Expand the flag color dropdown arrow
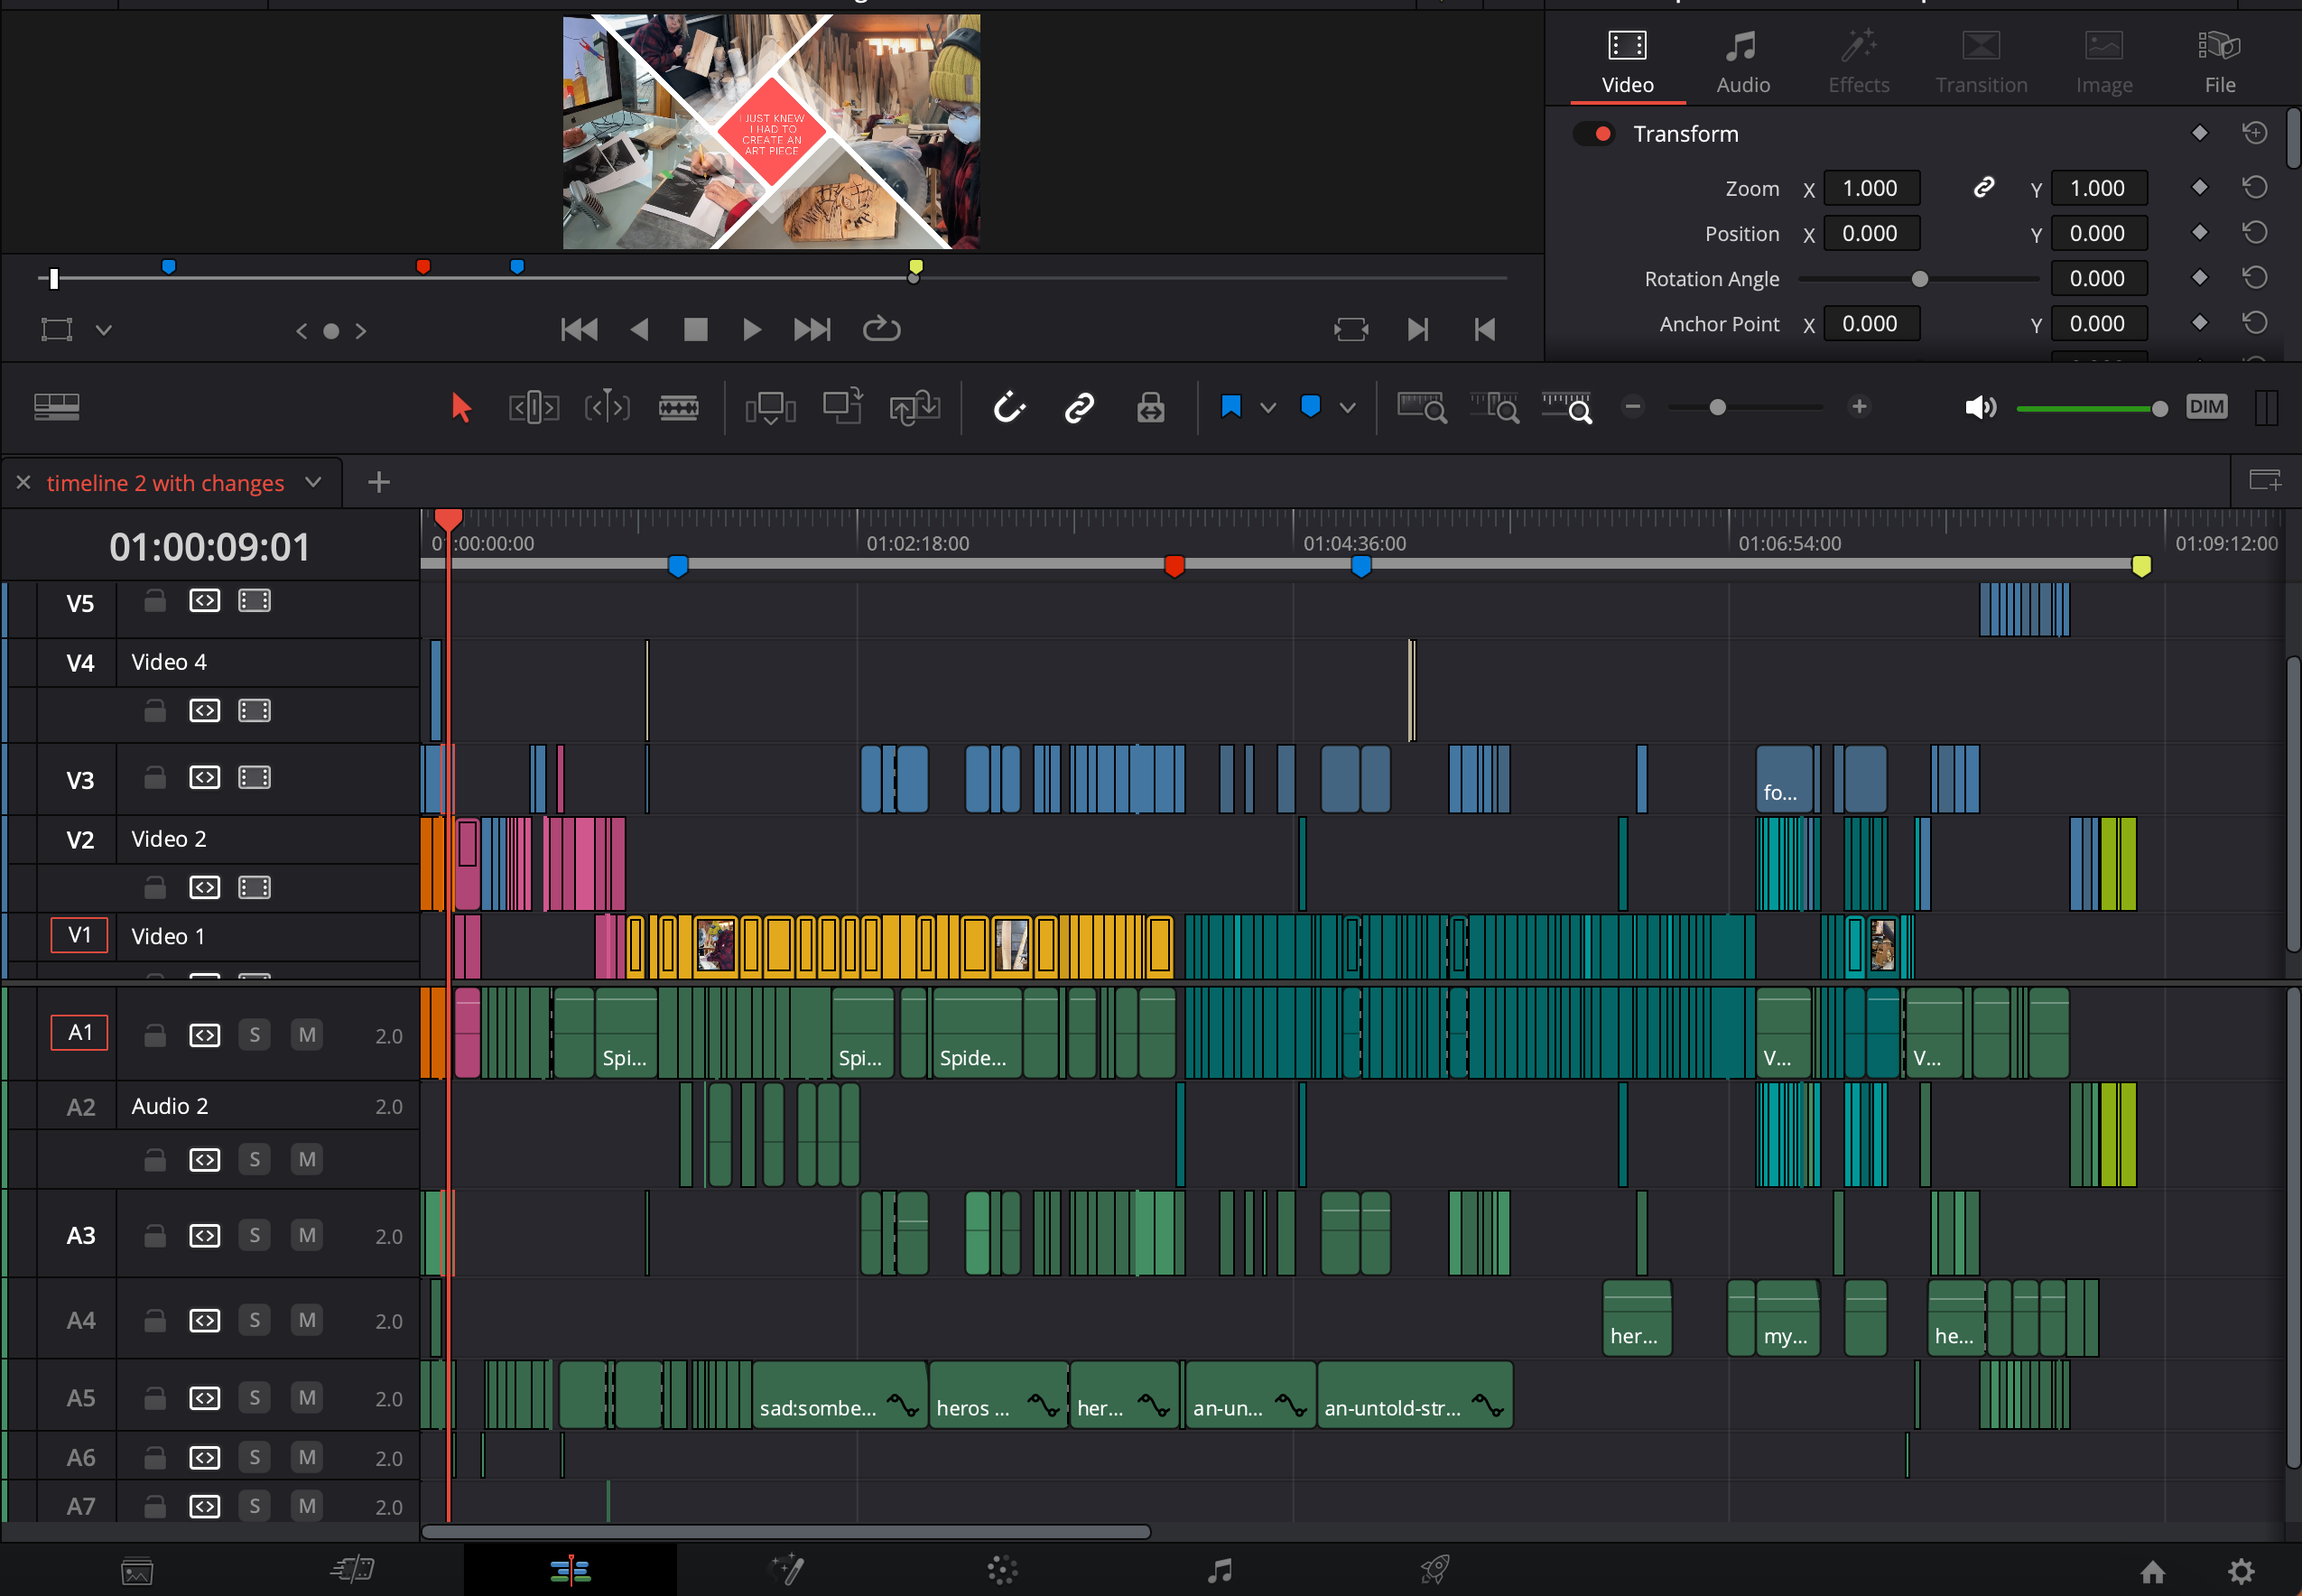The height and width of the screenshot is (1596, 2302). (1268, 407)
